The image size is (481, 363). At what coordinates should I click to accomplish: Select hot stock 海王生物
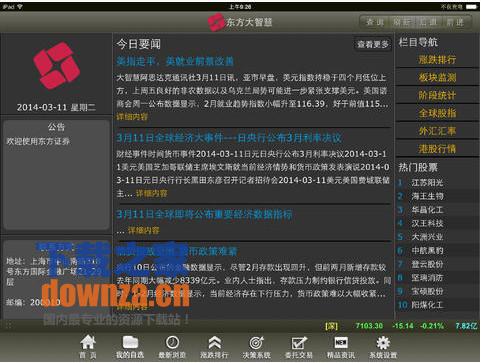click(427, 196)
